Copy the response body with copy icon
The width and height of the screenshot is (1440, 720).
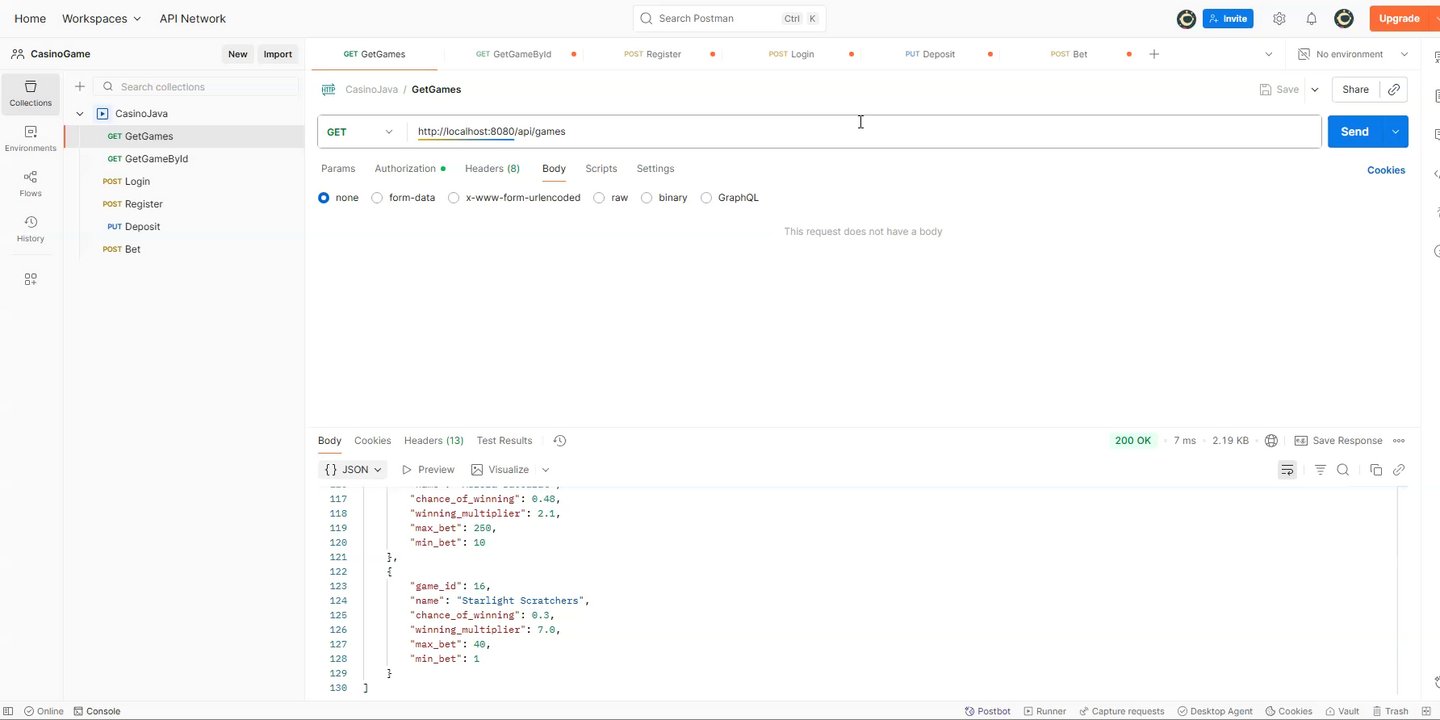[1376, 470]
